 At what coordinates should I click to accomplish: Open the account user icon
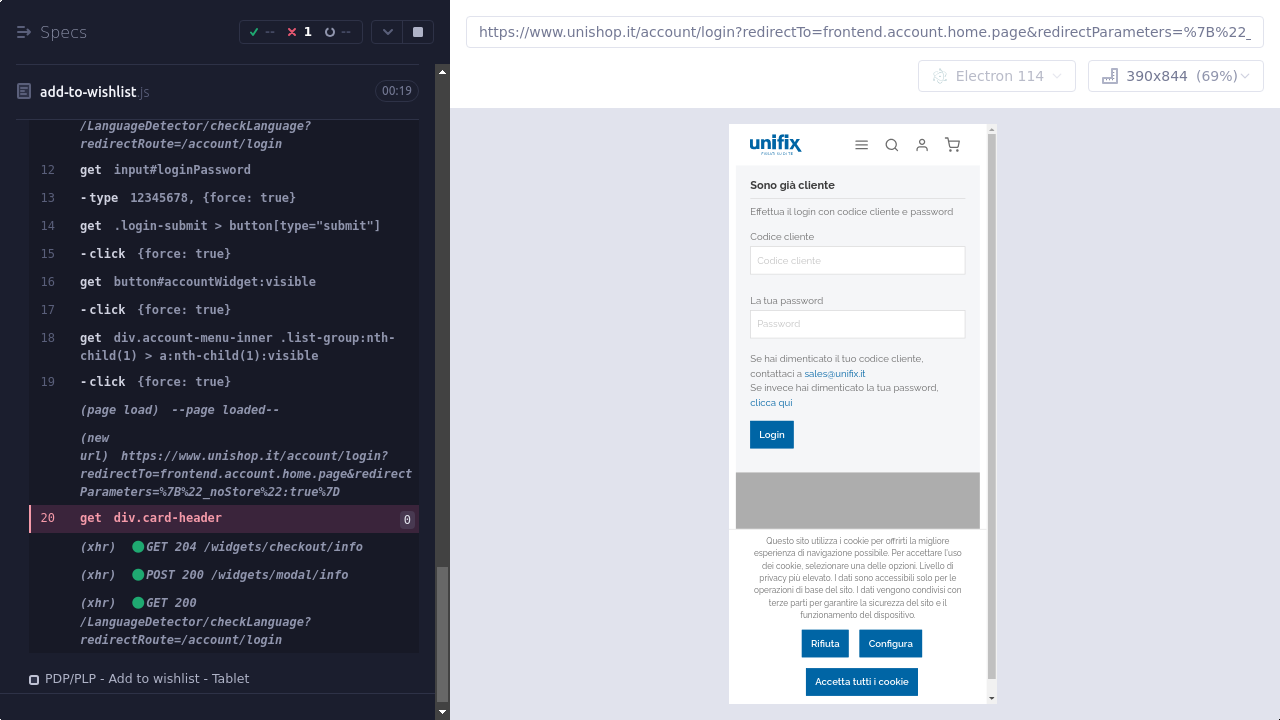point(922,145)
